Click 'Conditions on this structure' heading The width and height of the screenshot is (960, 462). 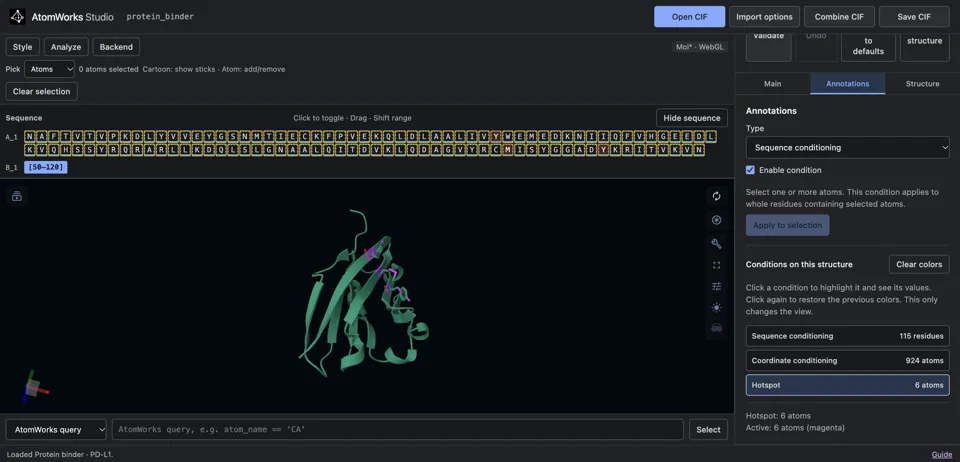coord(799,264)
